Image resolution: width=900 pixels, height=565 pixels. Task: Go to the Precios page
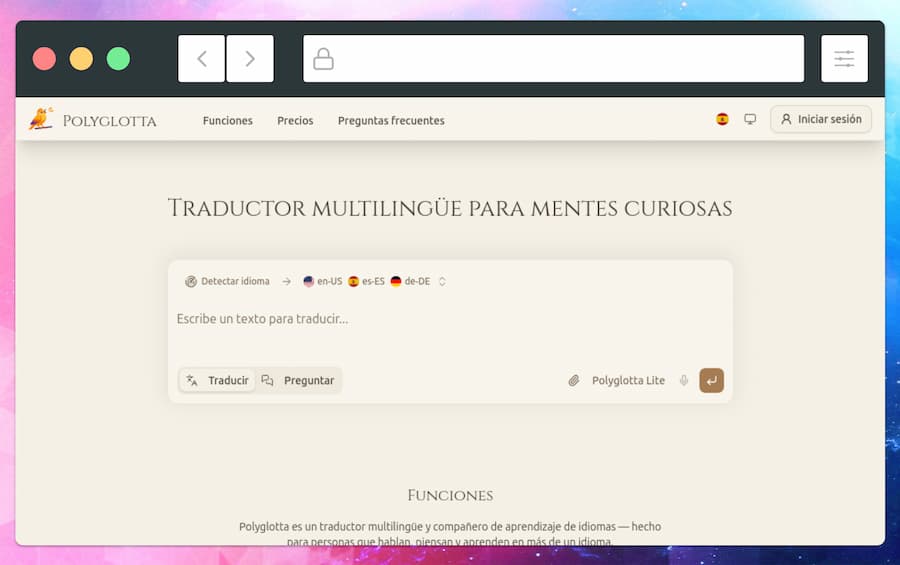(x=295, y=121)
